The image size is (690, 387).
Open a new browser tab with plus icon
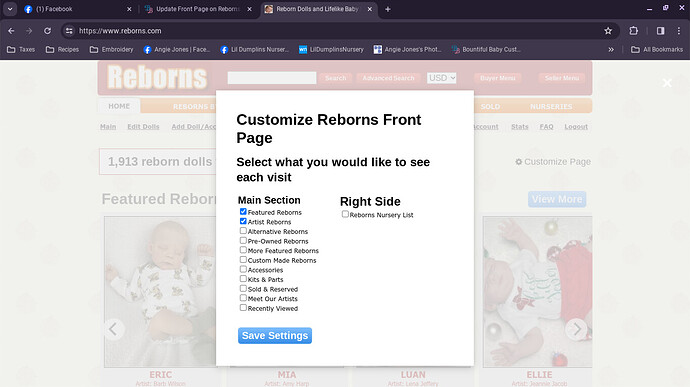pyautogui.click(x=388, y=9)
